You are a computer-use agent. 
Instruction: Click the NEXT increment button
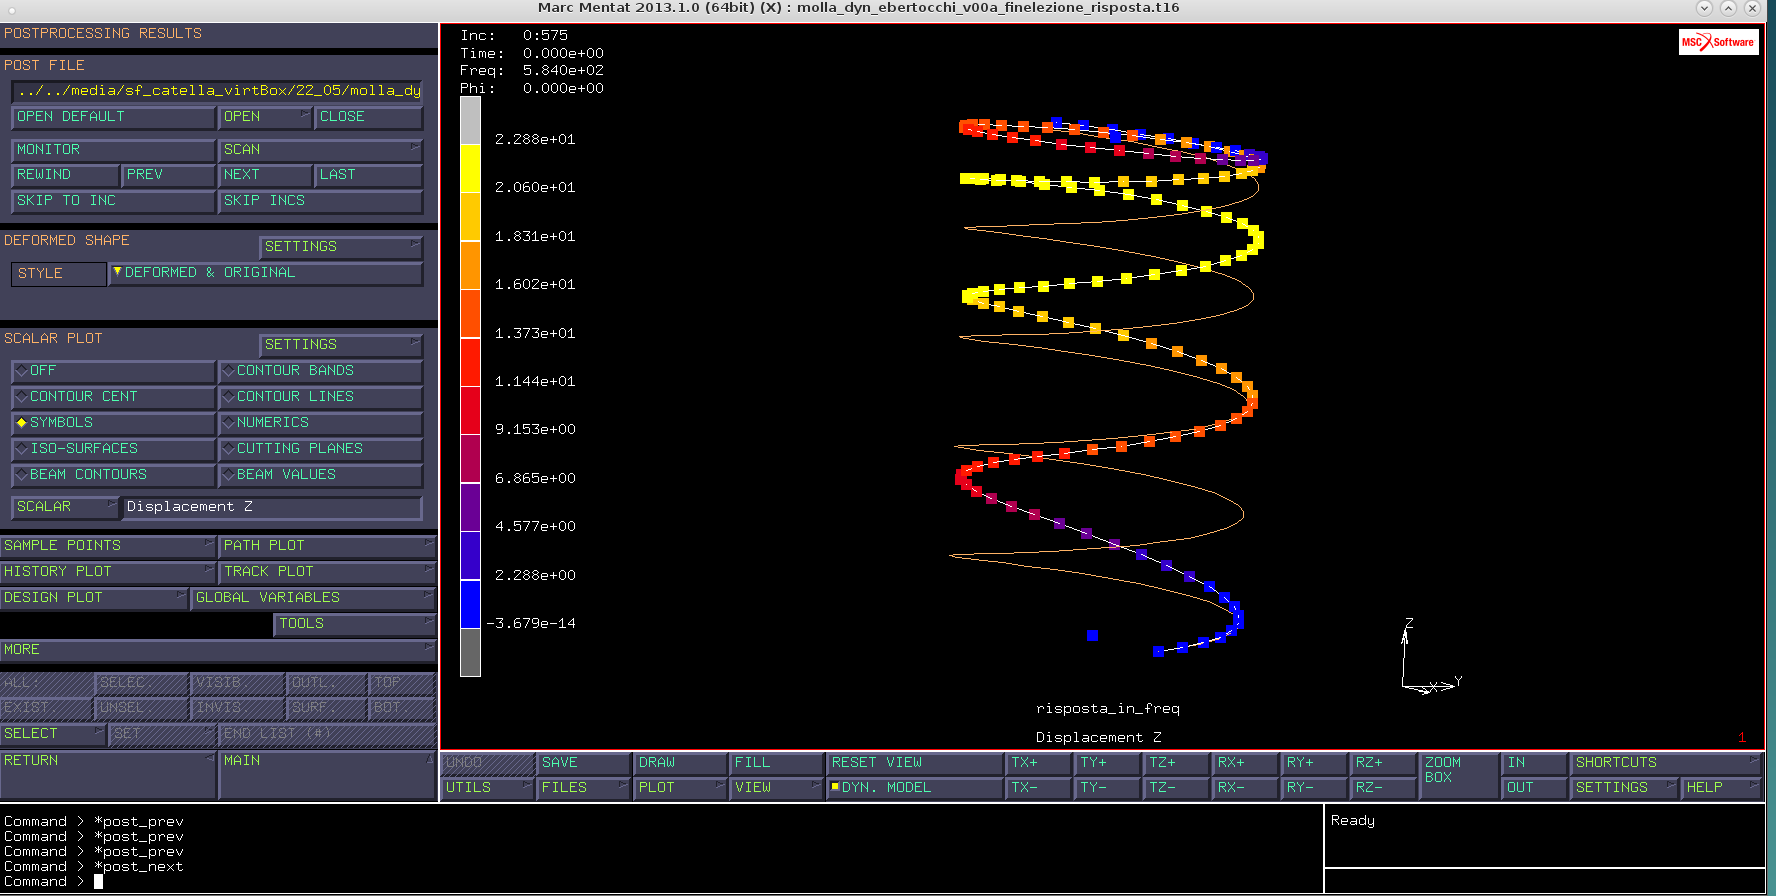point(265,175)
